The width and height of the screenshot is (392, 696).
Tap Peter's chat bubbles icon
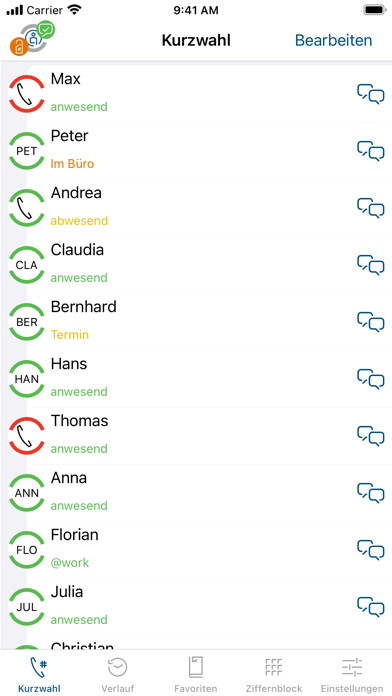(371, 151)
